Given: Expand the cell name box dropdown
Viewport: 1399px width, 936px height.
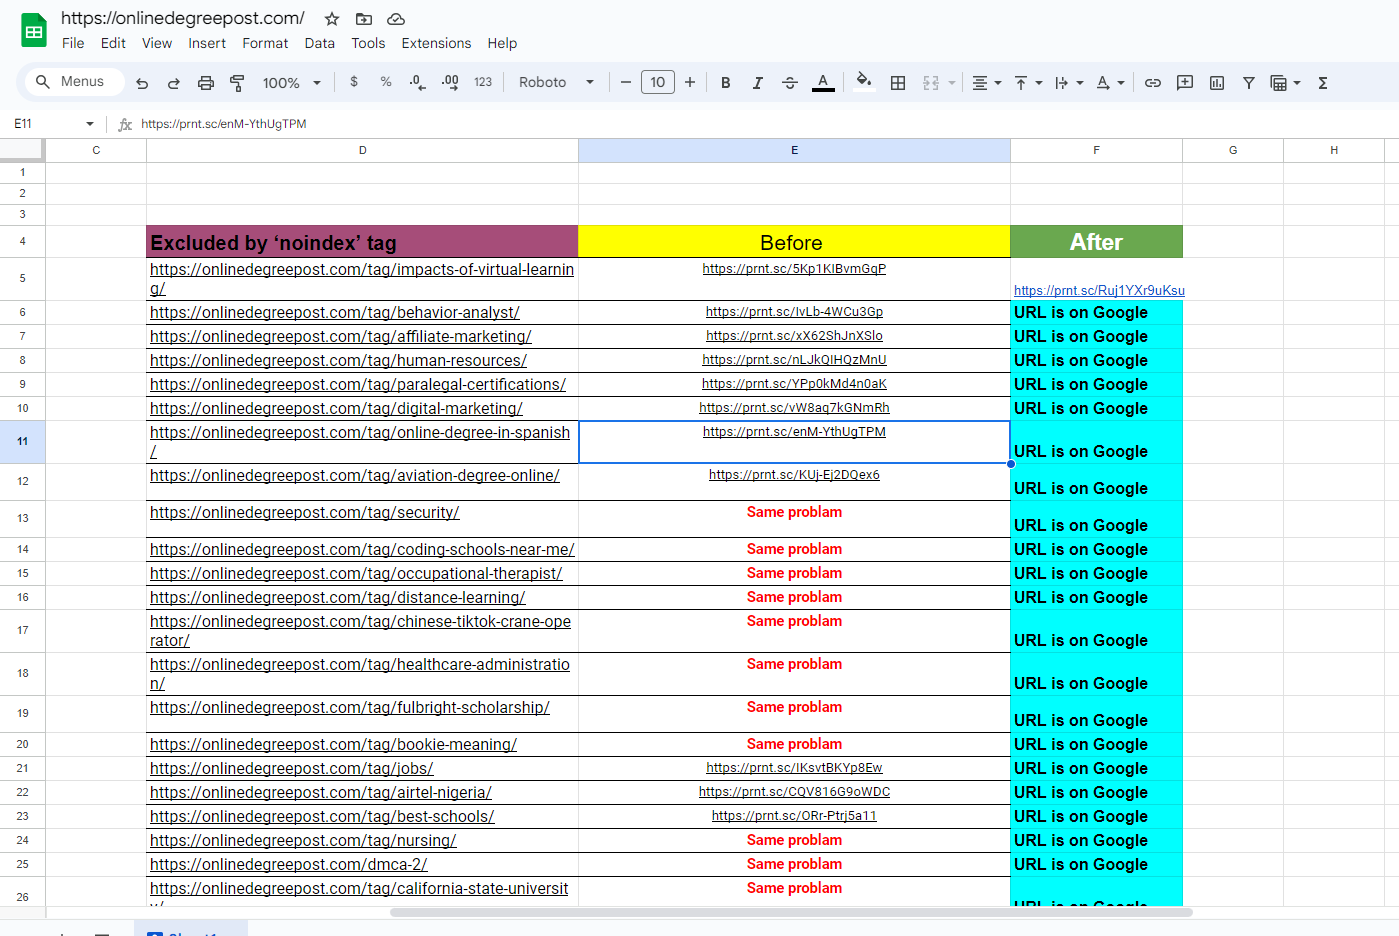Looking at the screenshot, I should [90, 124].
